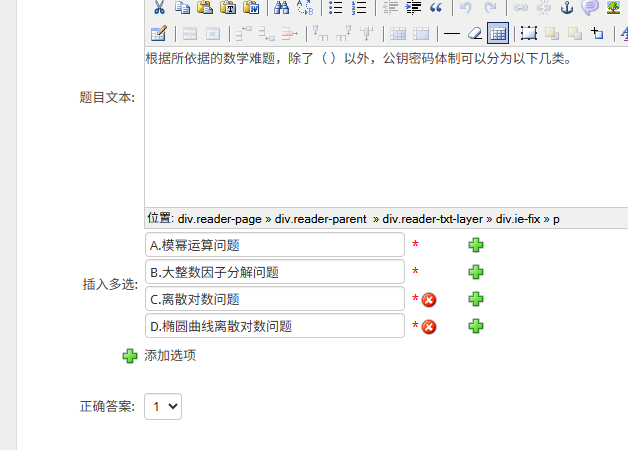Viewport: 628px width, 450px height.
Task: Select div.reader-page in the element path
Action: 219,218
